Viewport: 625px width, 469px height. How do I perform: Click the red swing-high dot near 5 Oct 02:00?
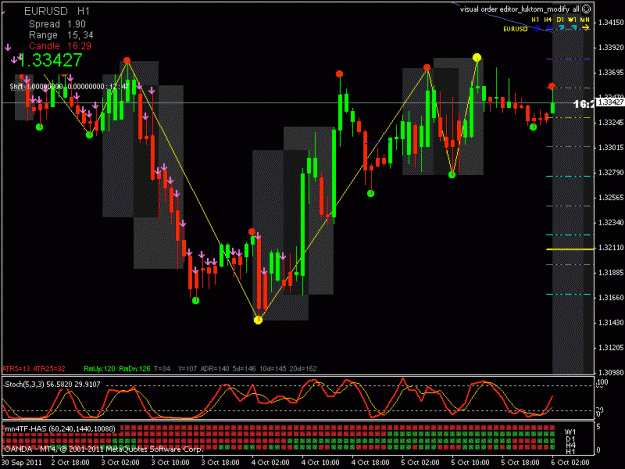[x=427, y=67]
